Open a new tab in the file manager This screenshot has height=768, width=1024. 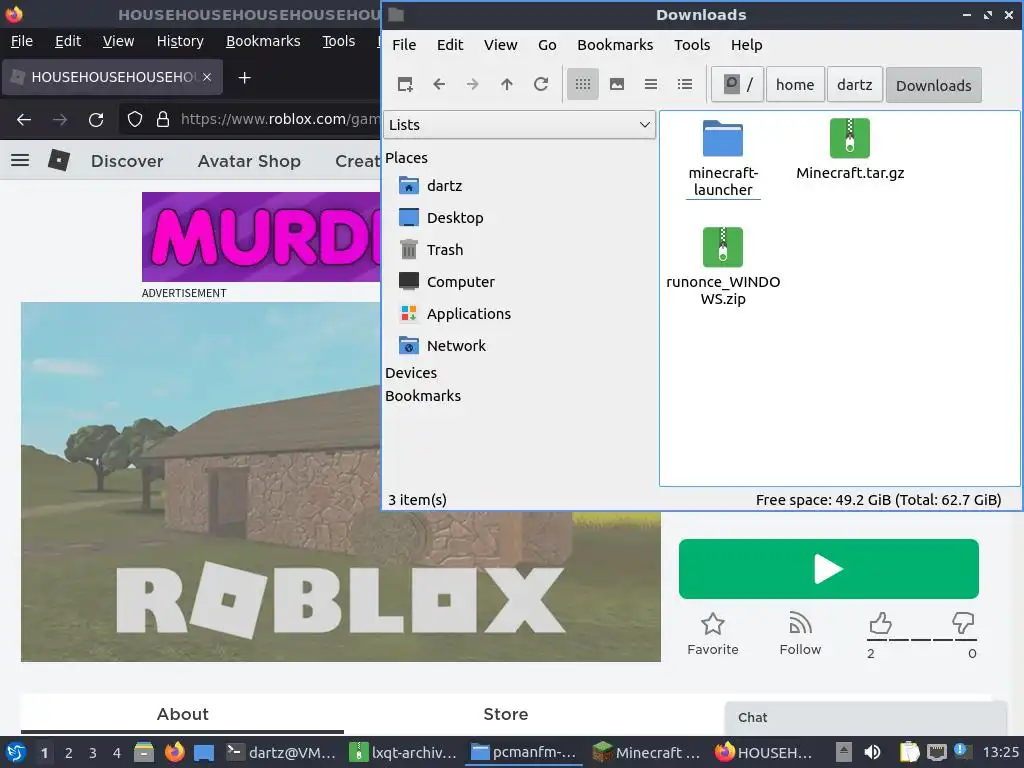[x=405, y=84]
